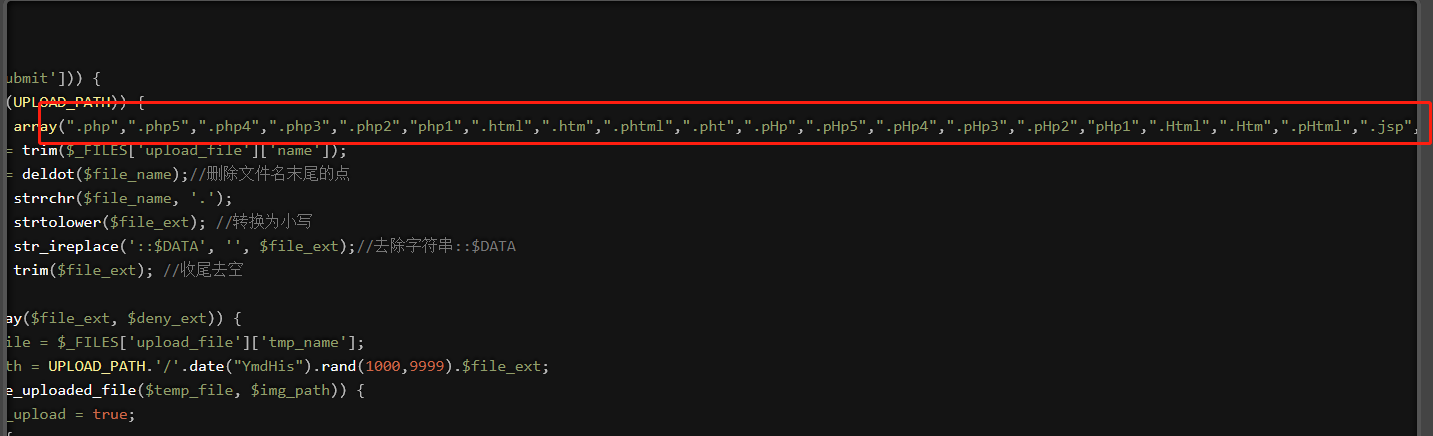Click the array keyword in the highlighted line
This screenshot has width=1433, height=436.
point(35,126)
